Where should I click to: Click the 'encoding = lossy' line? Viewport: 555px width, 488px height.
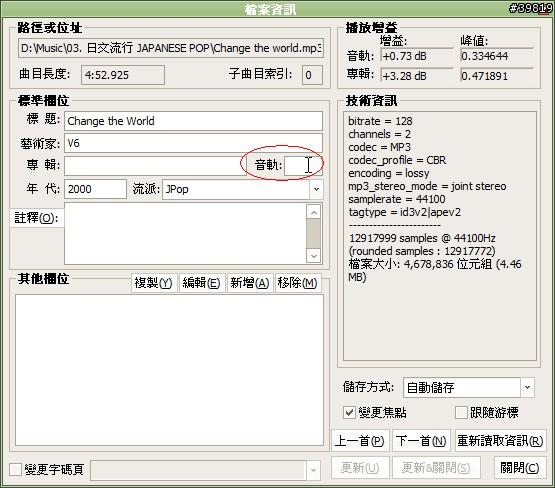[389, 173]
